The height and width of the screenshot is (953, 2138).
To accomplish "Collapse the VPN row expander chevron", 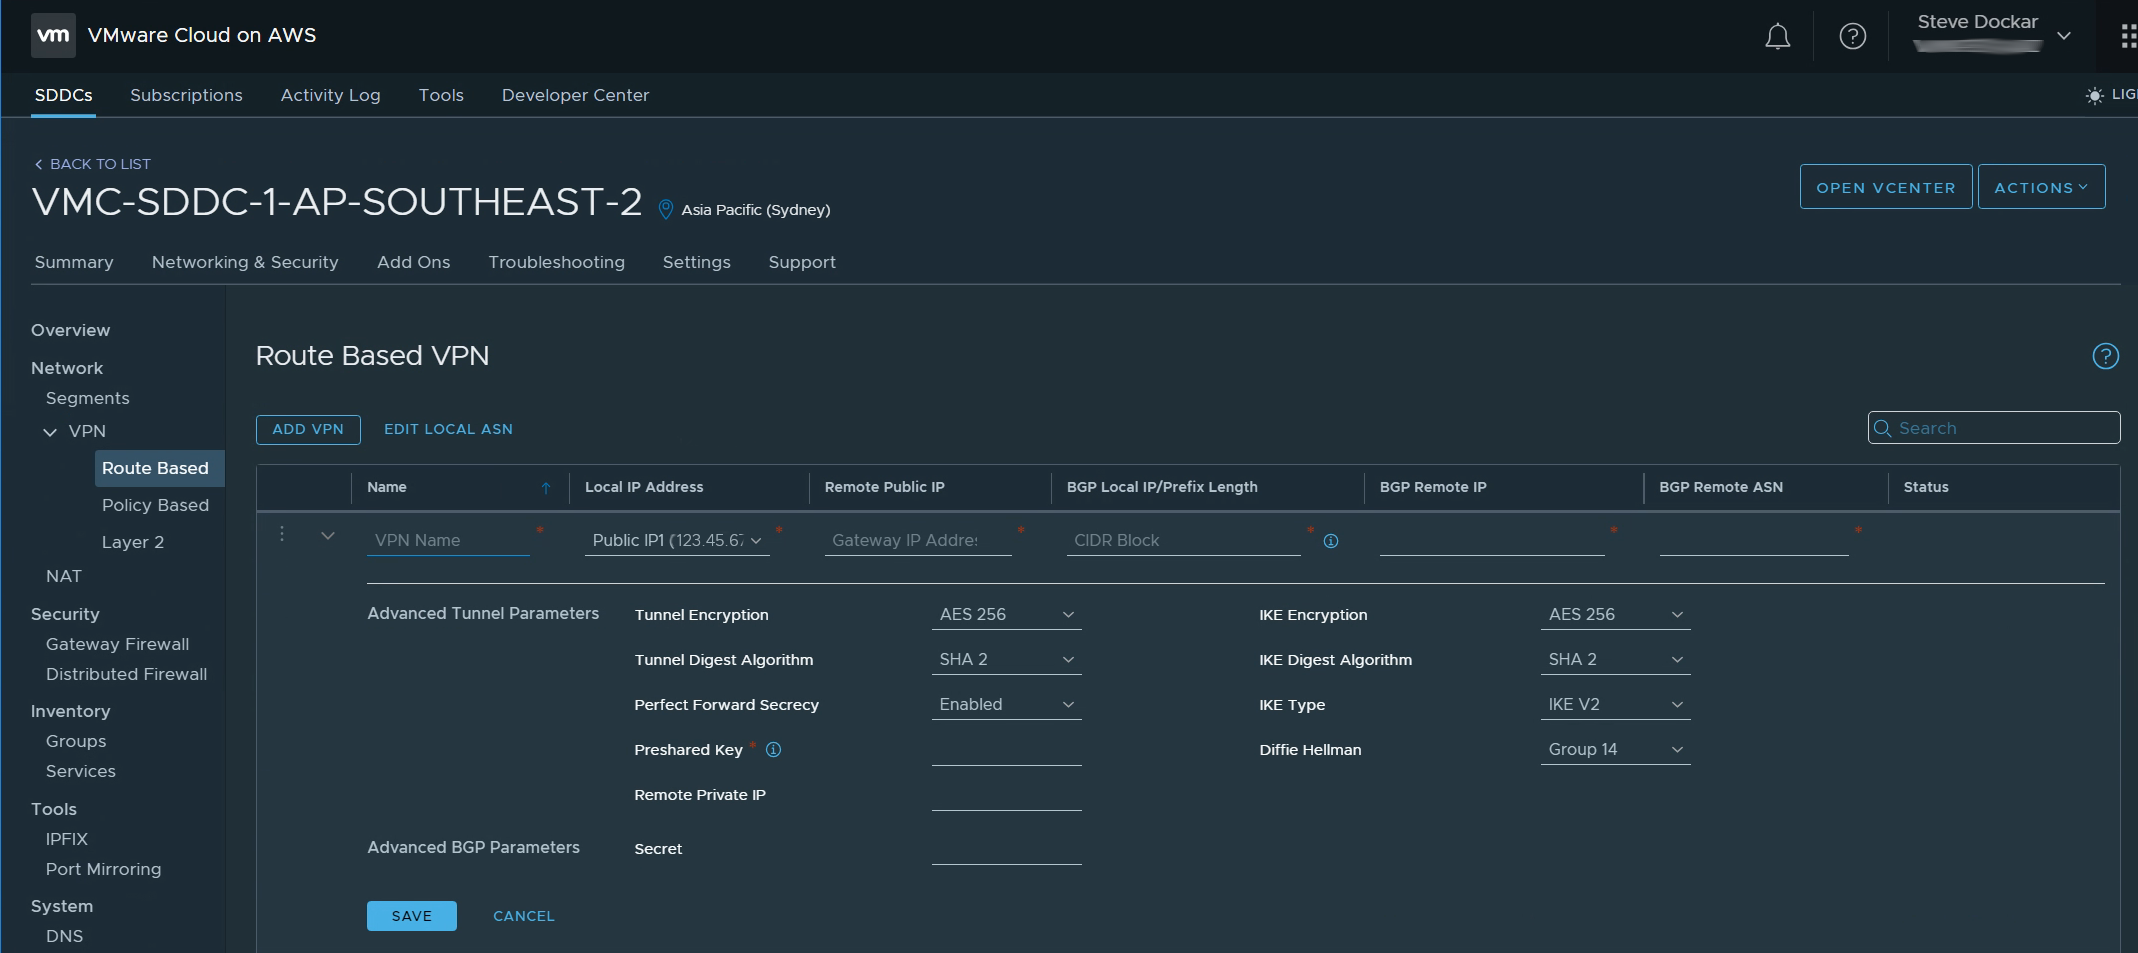I will [328, 536].
